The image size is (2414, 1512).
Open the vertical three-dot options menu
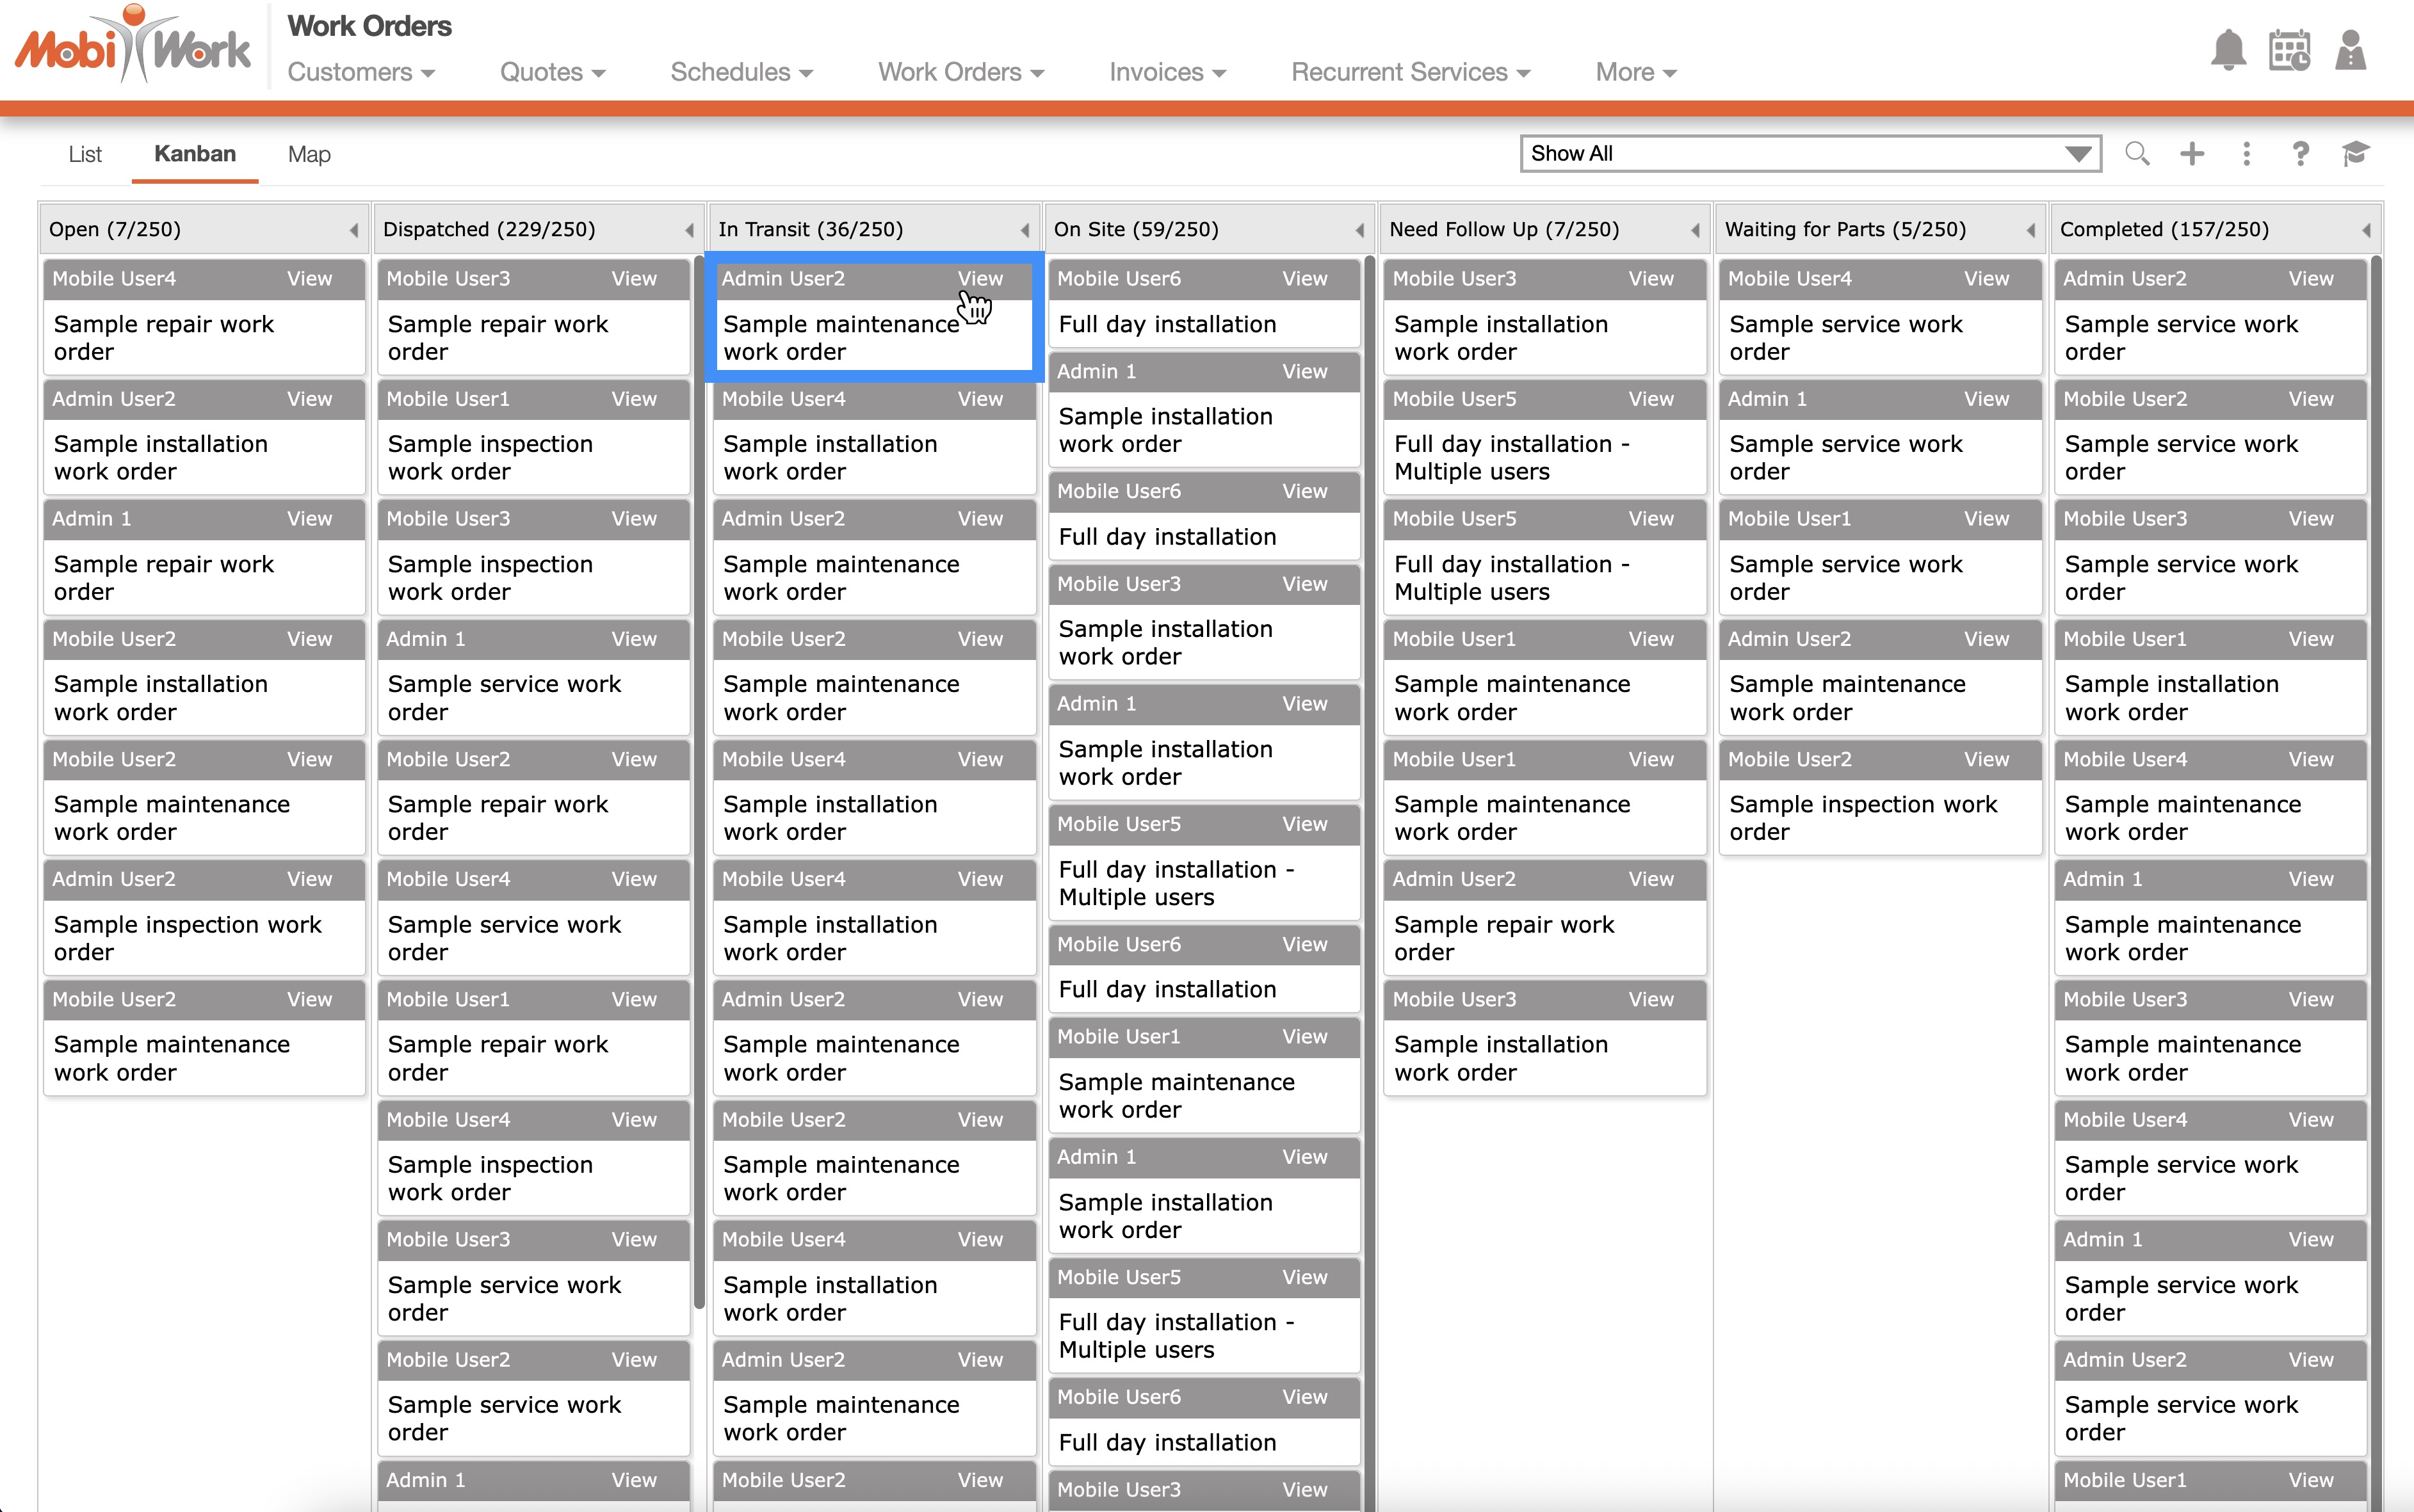click(2246, 154)
